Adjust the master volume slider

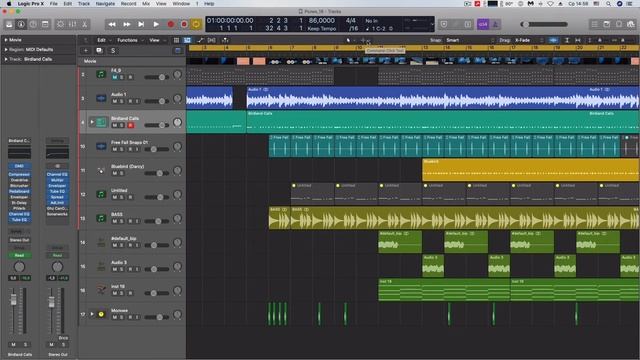544,24
